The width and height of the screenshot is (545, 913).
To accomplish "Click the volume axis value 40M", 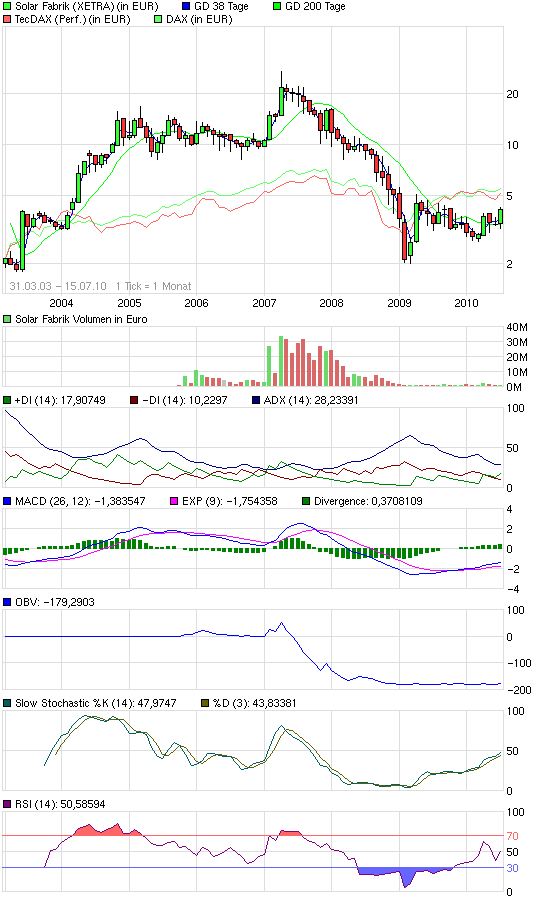I will (x=517, y=327).
